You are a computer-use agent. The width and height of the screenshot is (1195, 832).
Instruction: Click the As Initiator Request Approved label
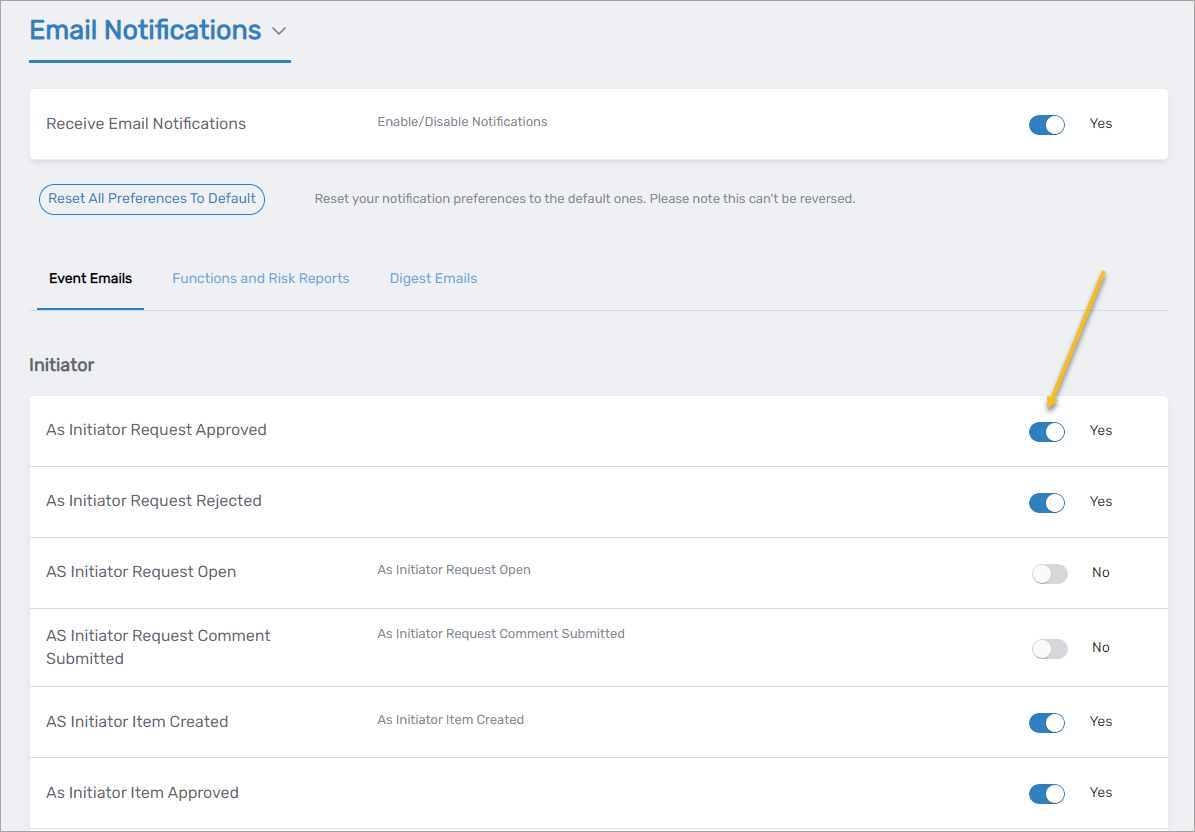pos(156,430)
